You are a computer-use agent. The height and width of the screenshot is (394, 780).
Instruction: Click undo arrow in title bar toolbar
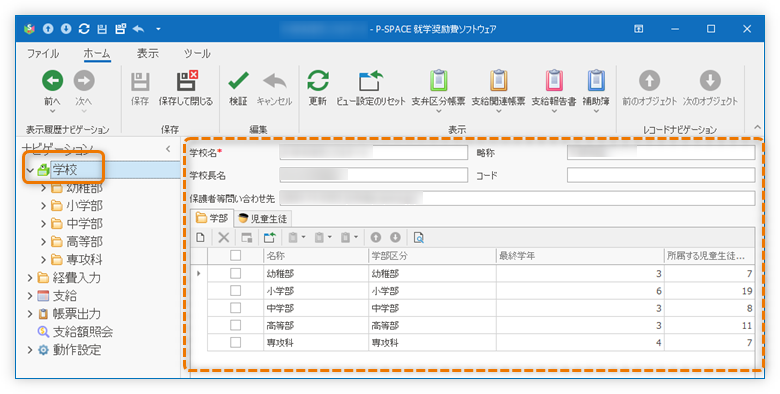pyautogui.click(x=139, y=29)
